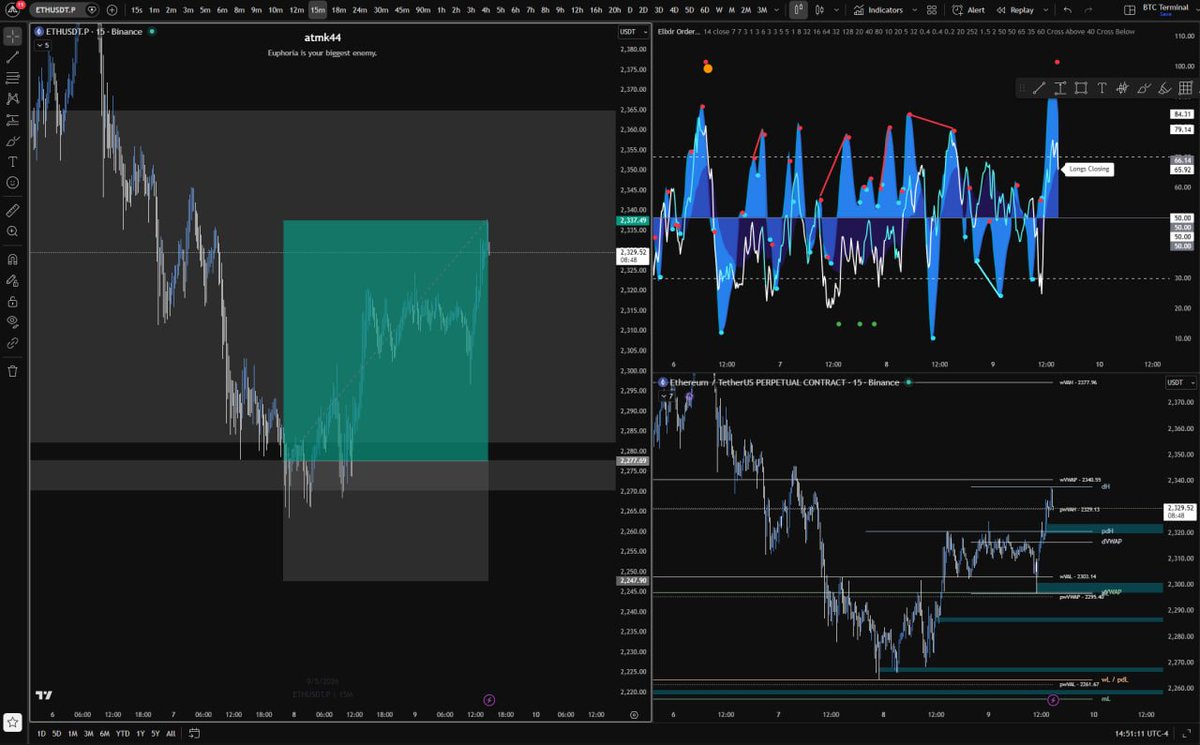
Task: Select the 3M date range
Action: coord(89,733)
